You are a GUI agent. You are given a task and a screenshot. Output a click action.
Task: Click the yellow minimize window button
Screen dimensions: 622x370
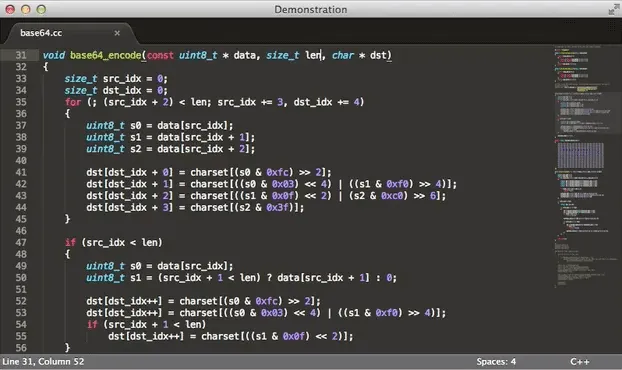(26, 9)
